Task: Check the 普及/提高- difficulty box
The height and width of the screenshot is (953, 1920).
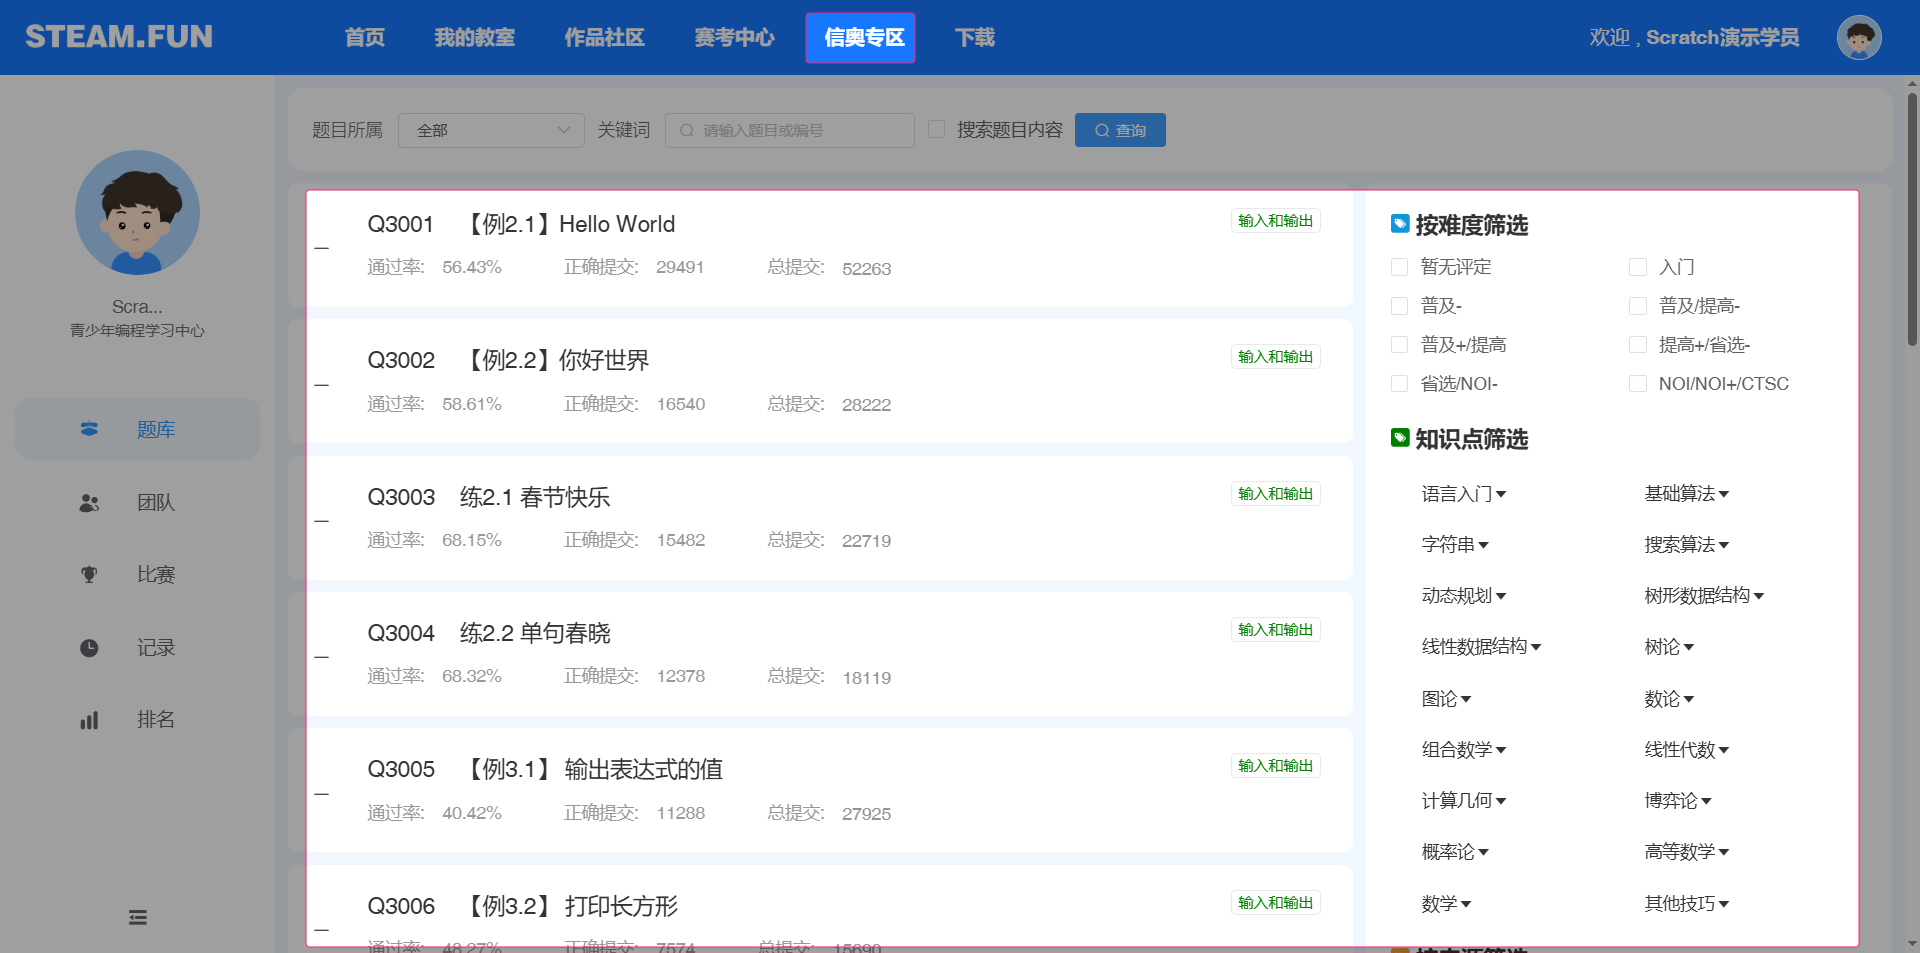Action: click(1638, 306)
